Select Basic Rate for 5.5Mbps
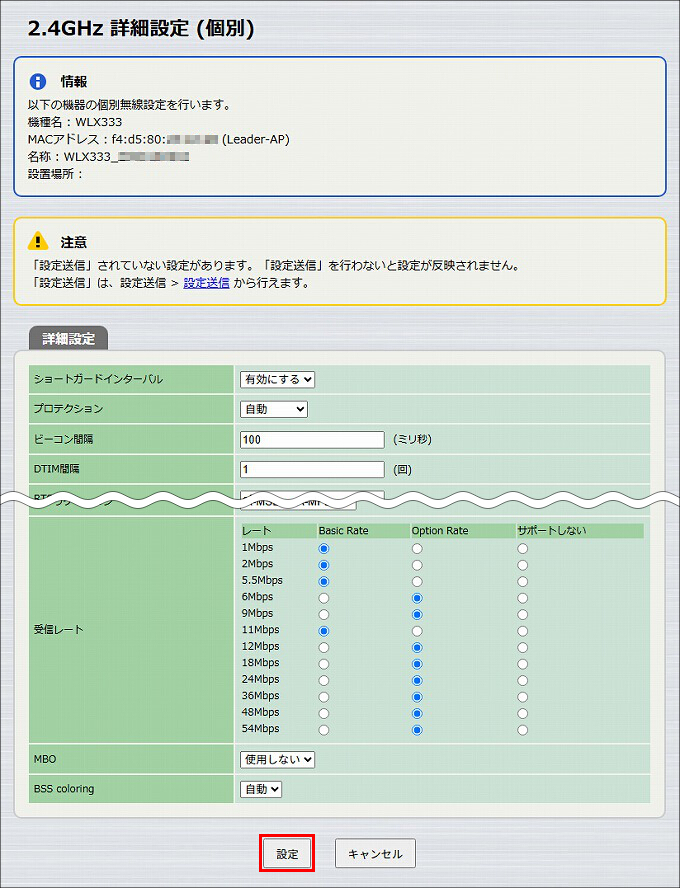The height and width of the screenshot is (888, 680). (x=324, y=581)
